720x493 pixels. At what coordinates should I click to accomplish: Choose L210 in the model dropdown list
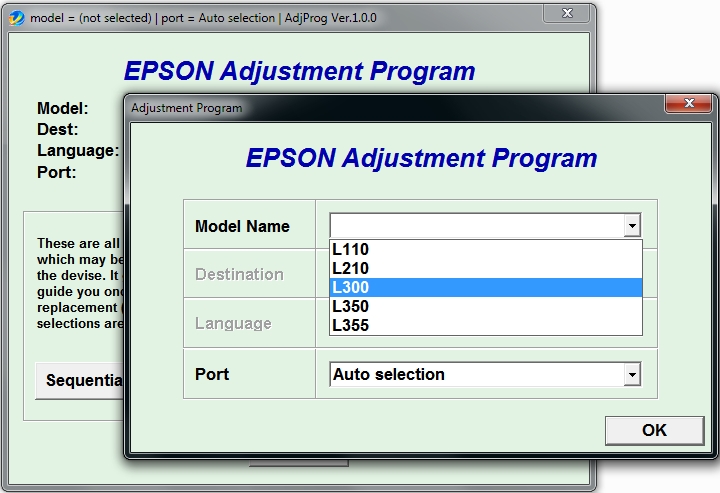485,268
